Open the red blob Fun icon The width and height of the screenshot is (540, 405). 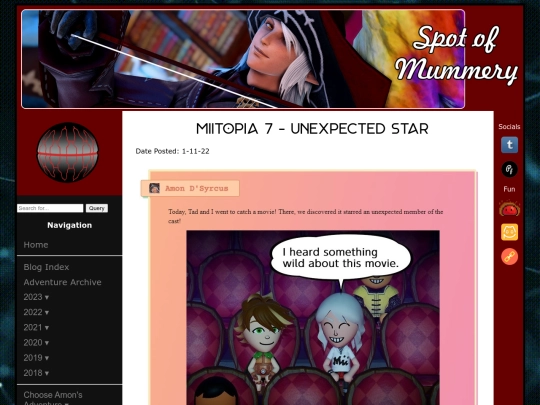coord(509,208)
